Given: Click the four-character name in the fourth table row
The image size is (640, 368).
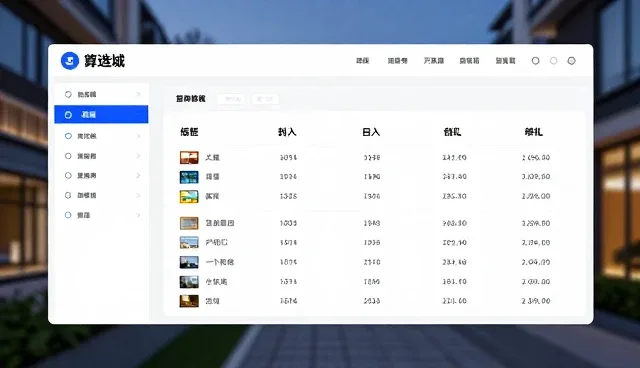Looking at the screenshot, I should (220, 223).
